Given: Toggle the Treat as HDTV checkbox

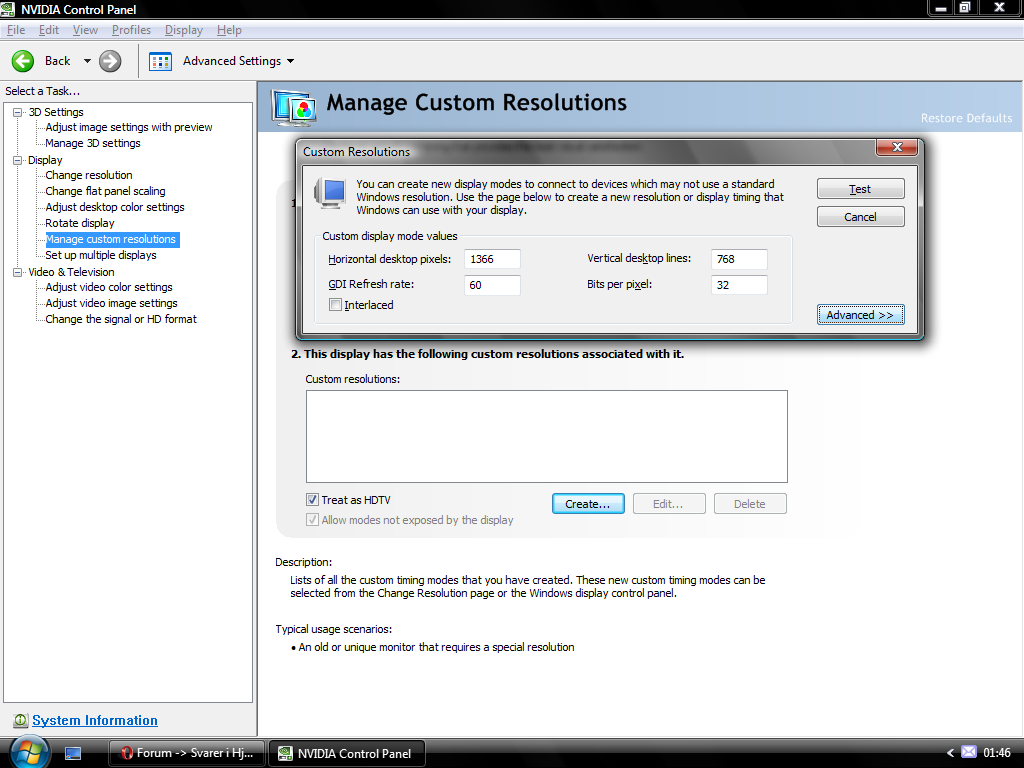Looking at the screenshot, I should (312, 500).
